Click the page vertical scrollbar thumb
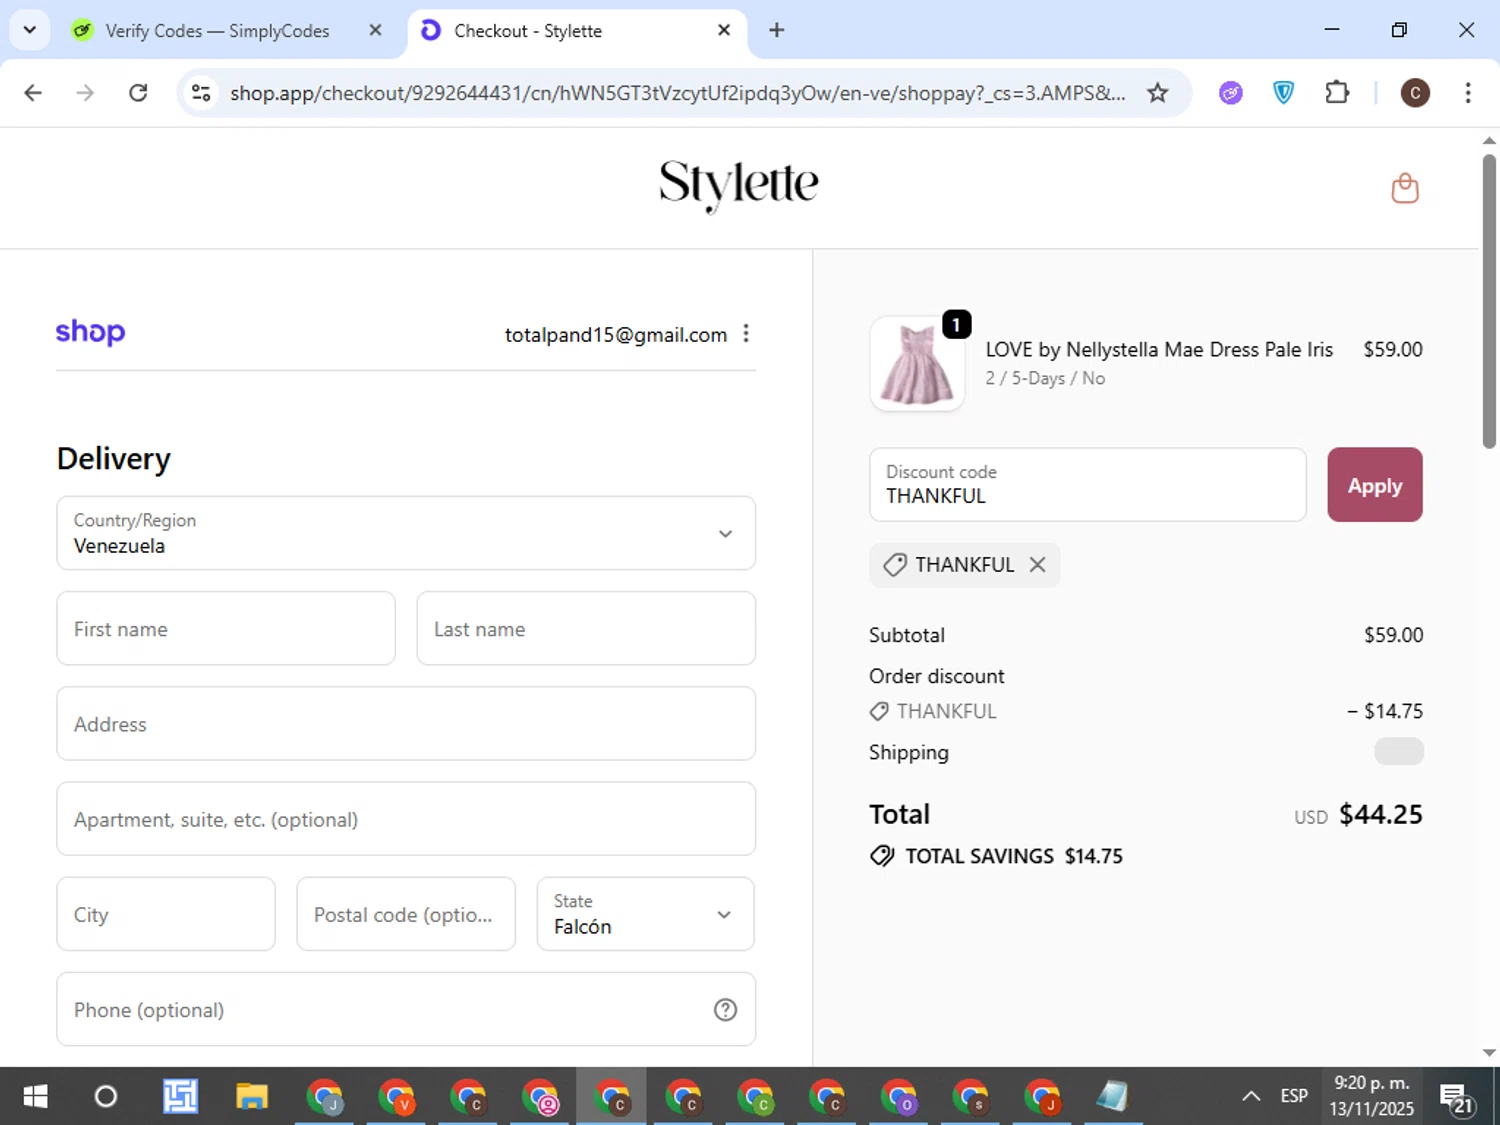This screenshot has width=1500, height=1125. pyautogui.click(x=1489, y=300)
